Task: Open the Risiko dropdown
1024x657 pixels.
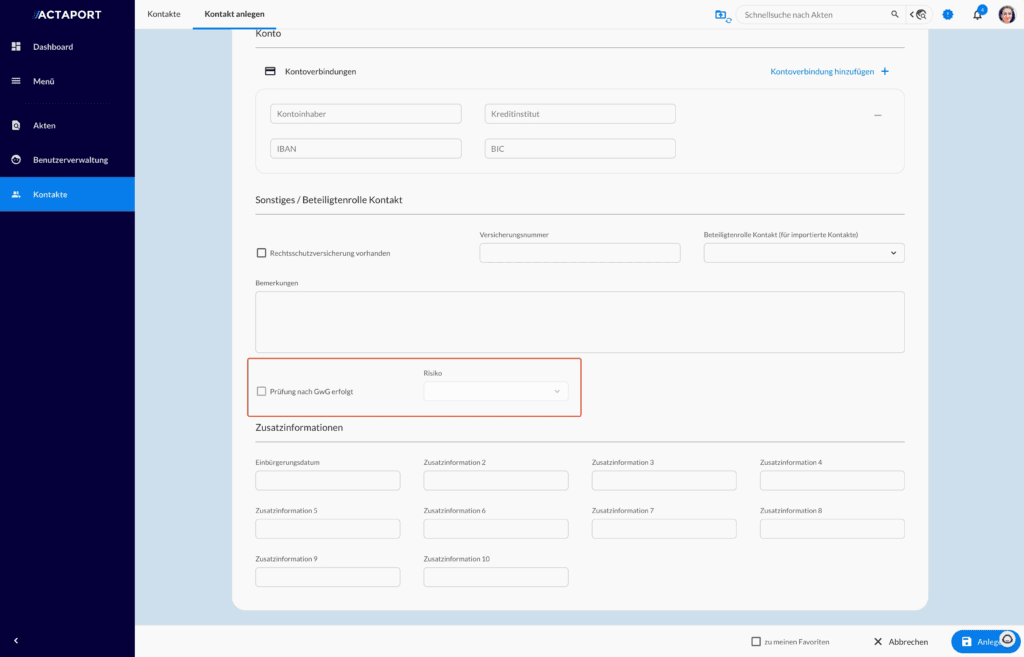Action: click(x=496, y=391)
